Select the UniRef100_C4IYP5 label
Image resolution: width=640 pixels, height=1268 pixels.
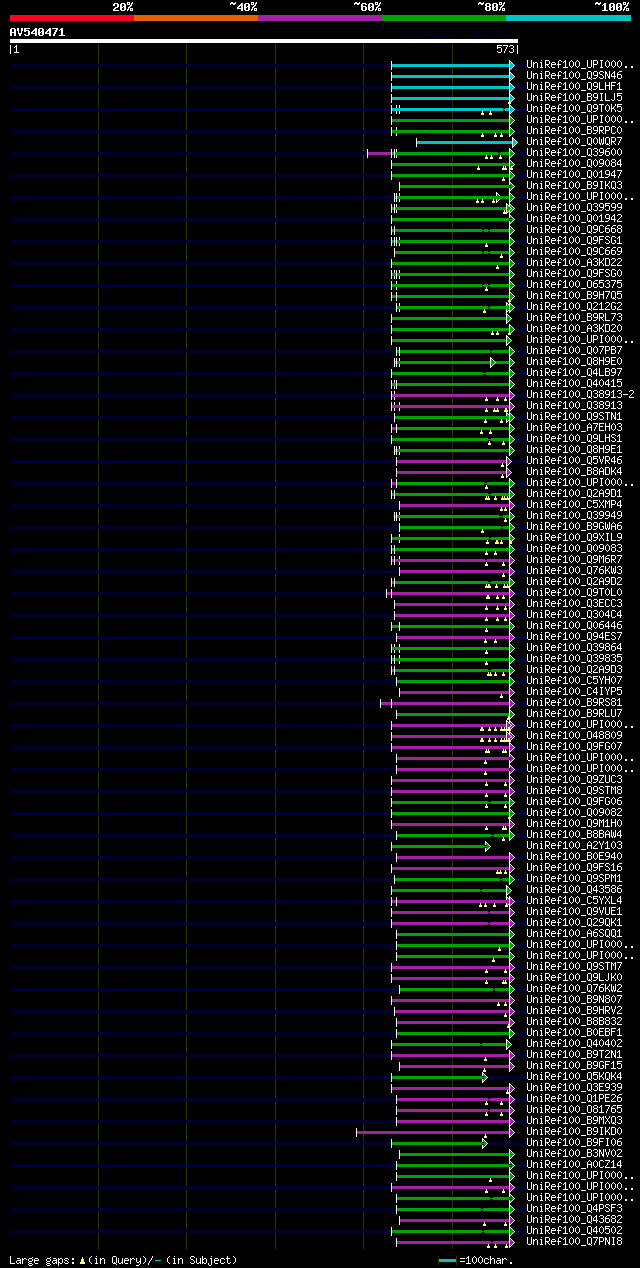click(x=574, y=691)
